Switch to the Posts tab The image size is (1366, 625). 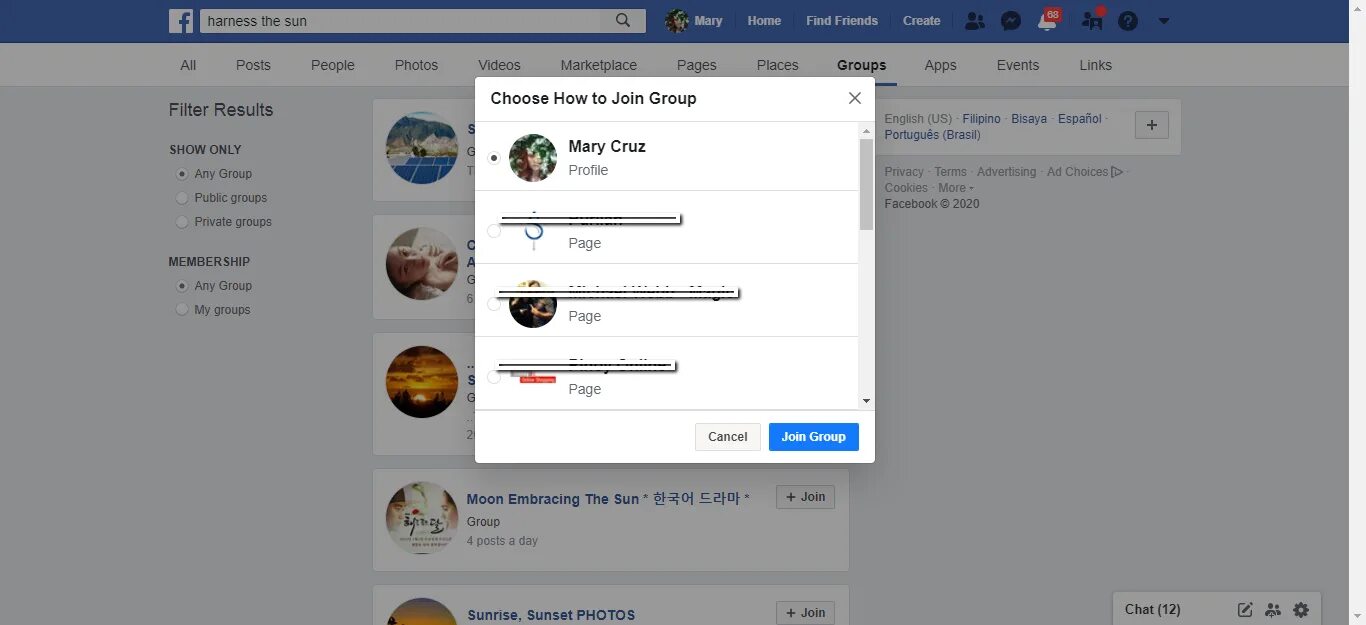click(x=253, y=65)
